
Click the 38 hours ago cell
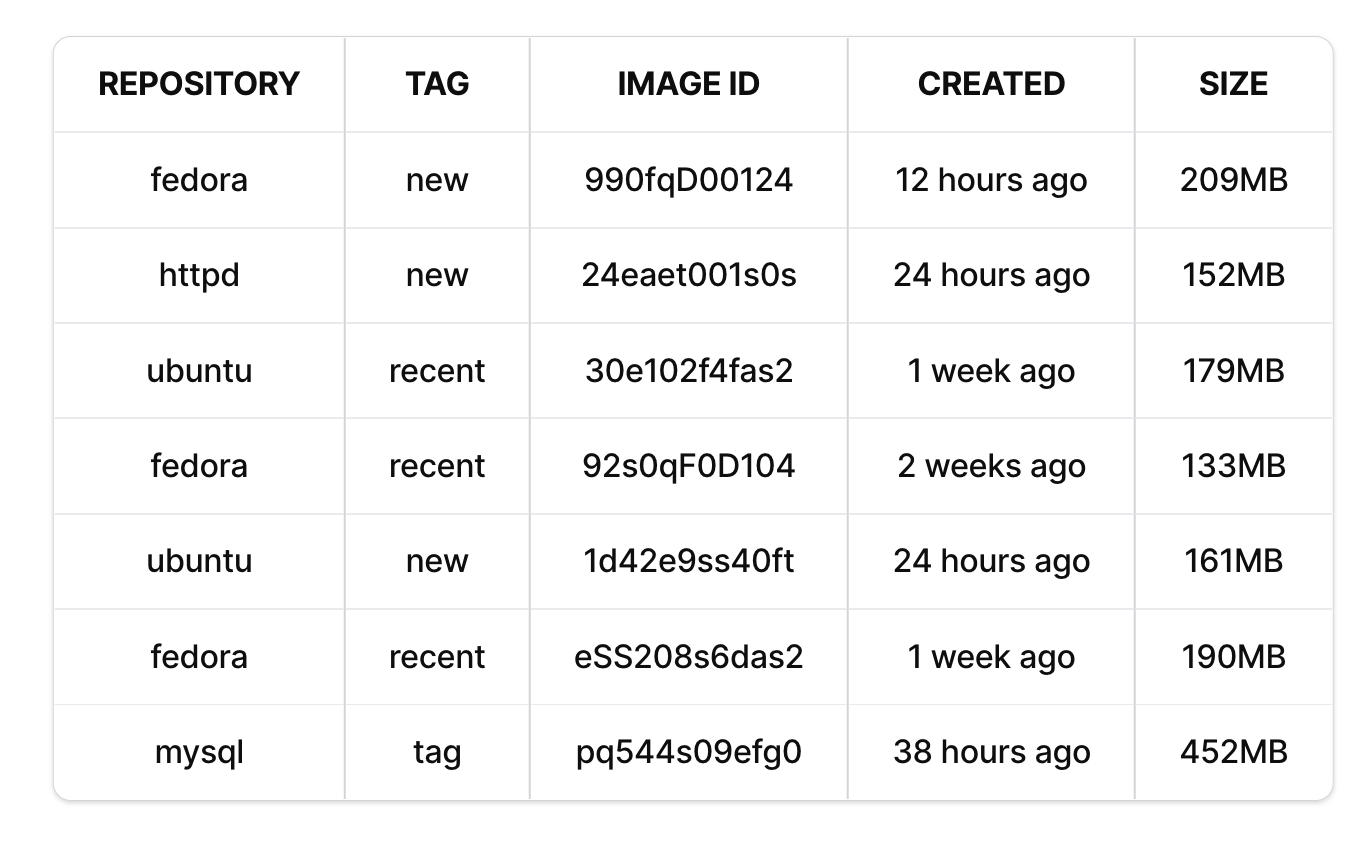click(x=991, y=752)
